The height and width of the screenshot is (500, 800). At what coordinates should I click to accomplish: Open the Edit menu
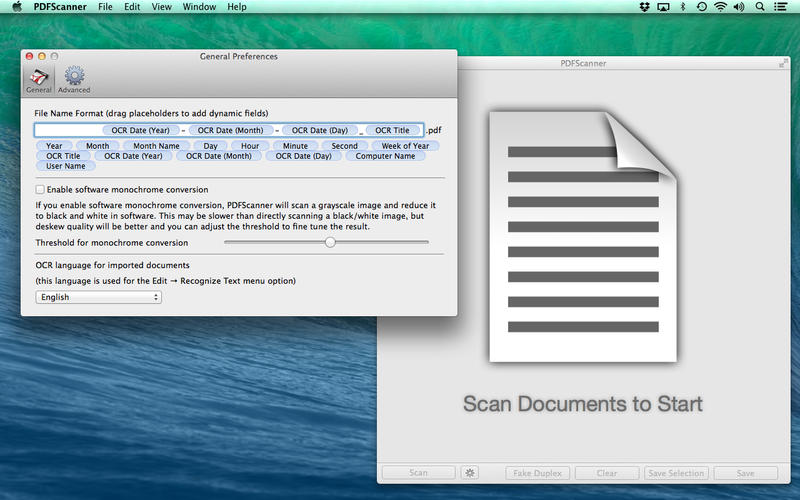[x=132, y=7]
